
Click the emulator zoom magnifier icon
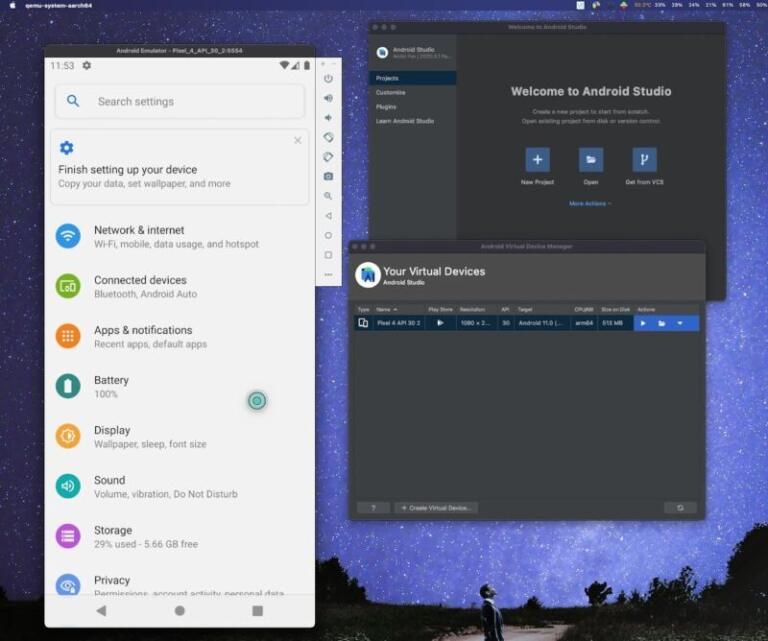328,196
